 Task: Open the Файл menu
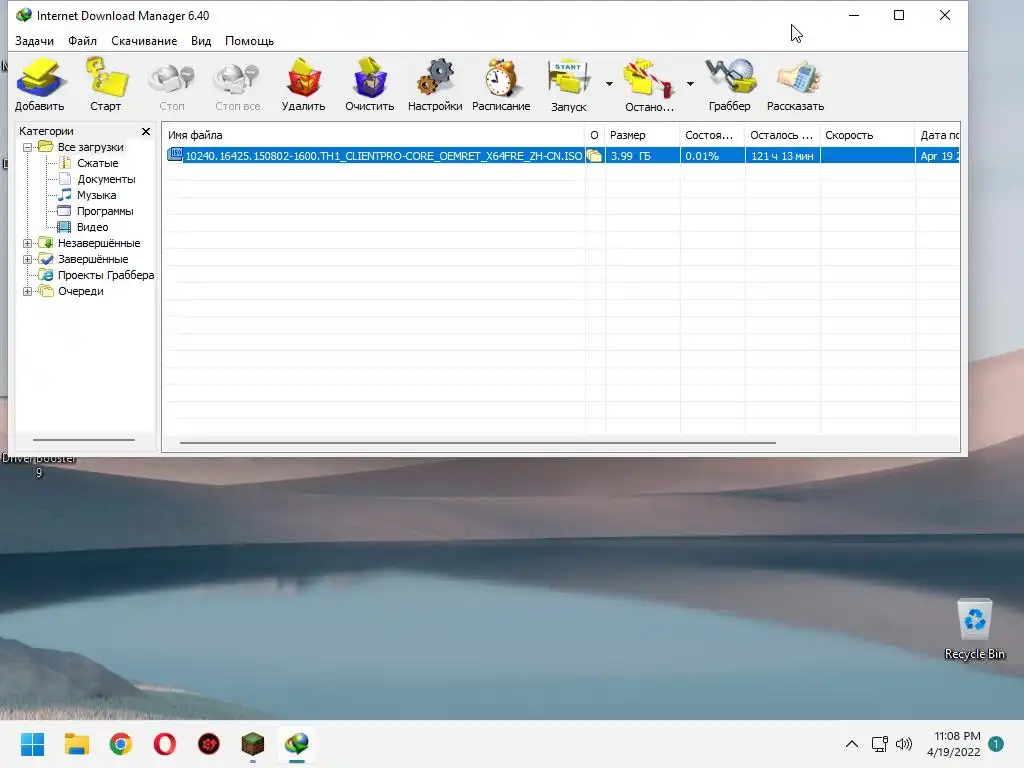[82, 40]
